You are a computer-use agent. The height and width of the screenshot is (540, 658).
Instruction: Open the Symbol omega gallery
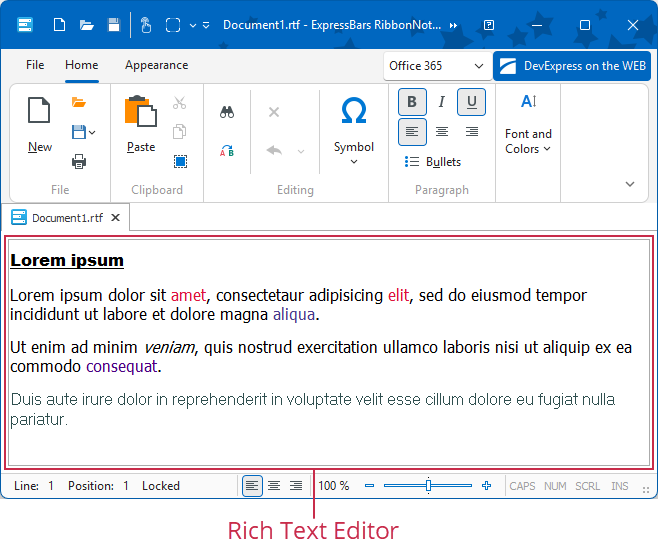click(x=354, y=130)
